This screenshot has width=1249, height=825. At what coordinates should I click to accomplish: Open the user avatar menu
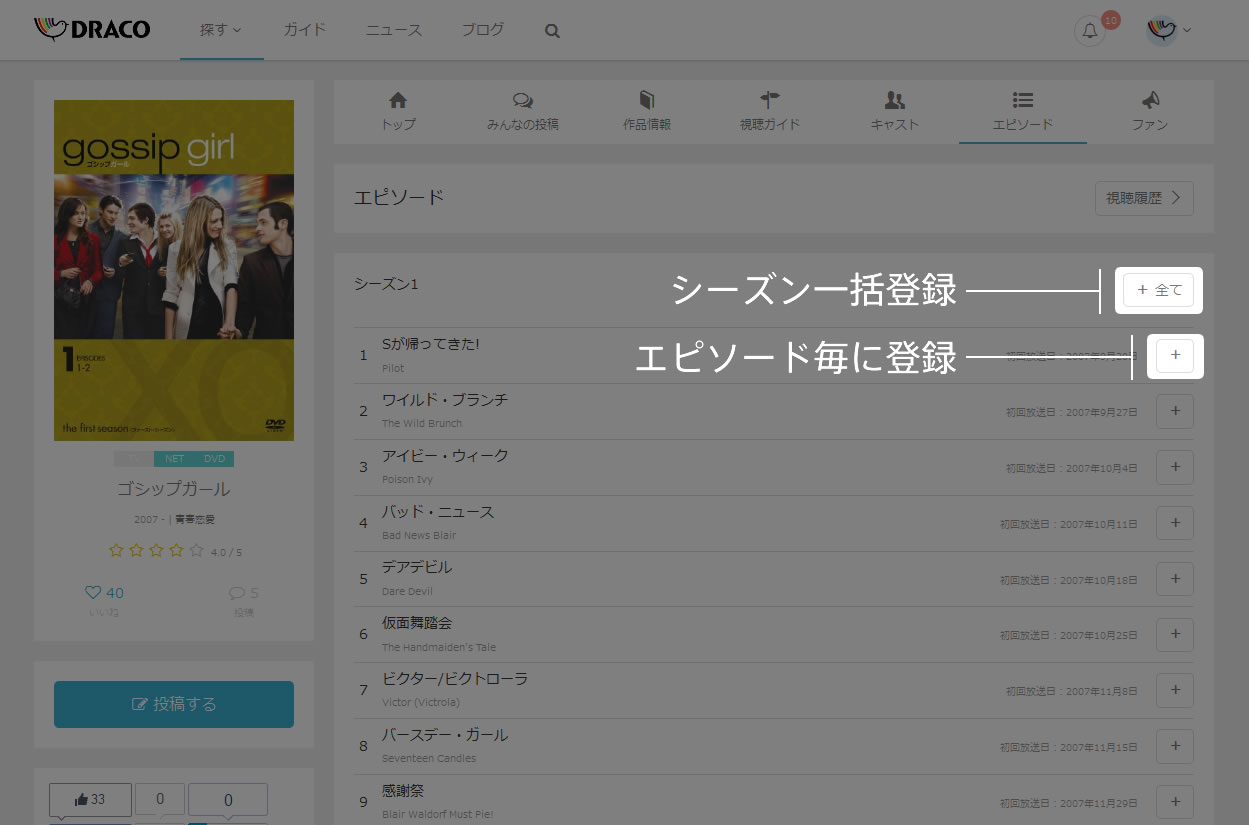pos(1168,31)
